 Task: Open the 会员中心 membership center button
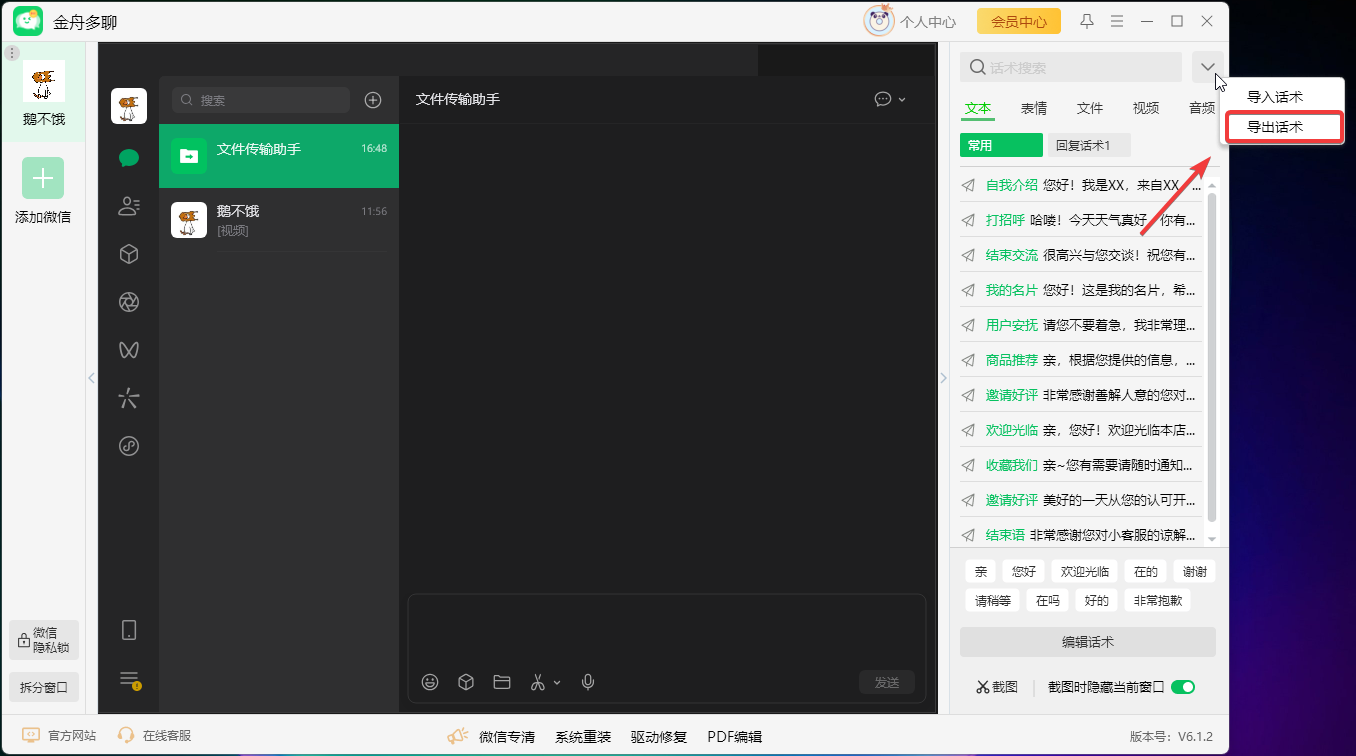[x=1018, y=21]
